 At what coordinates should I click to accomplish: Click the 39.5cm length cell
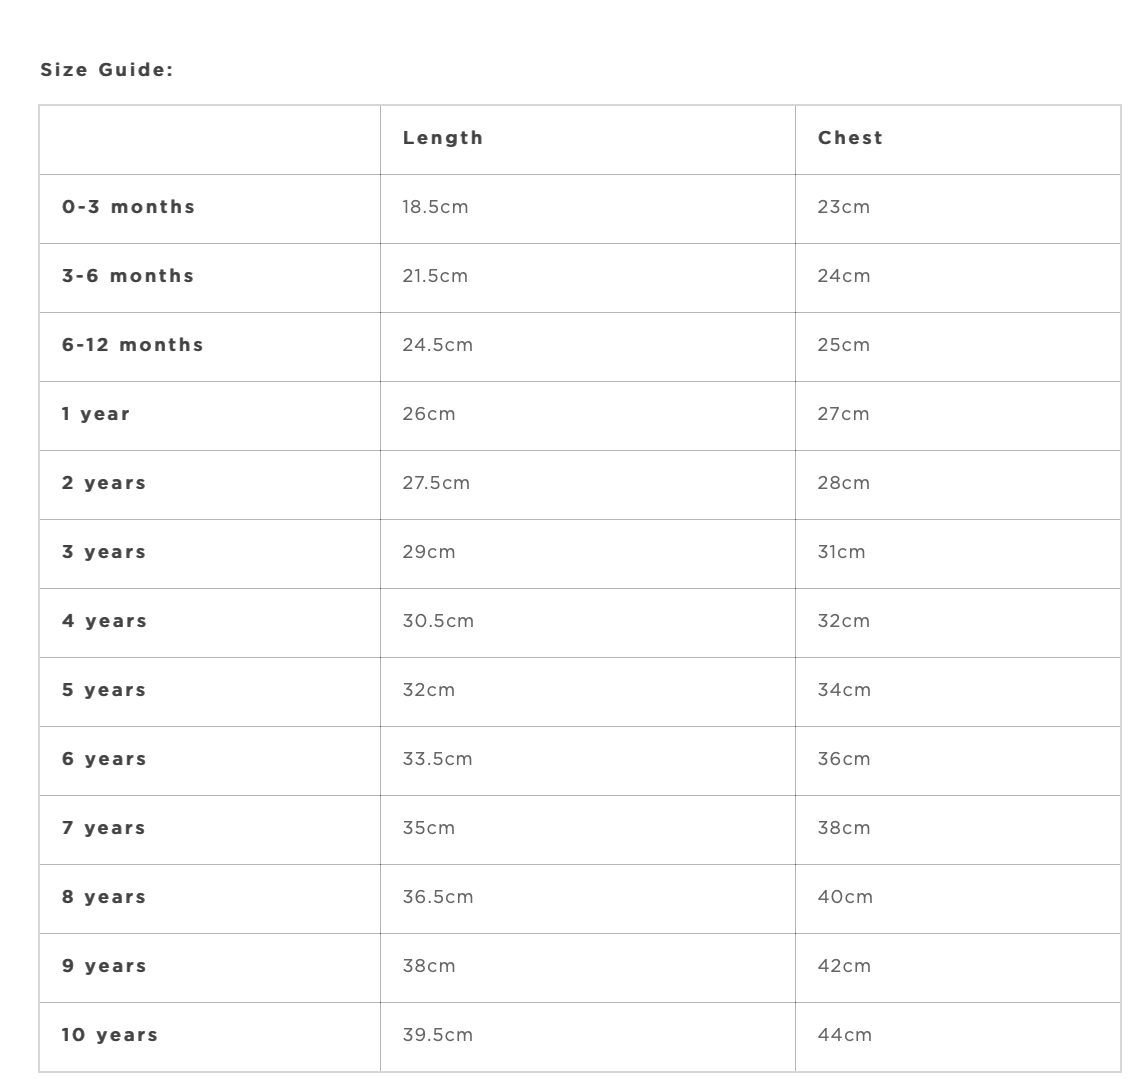(x=437, y=1035)
